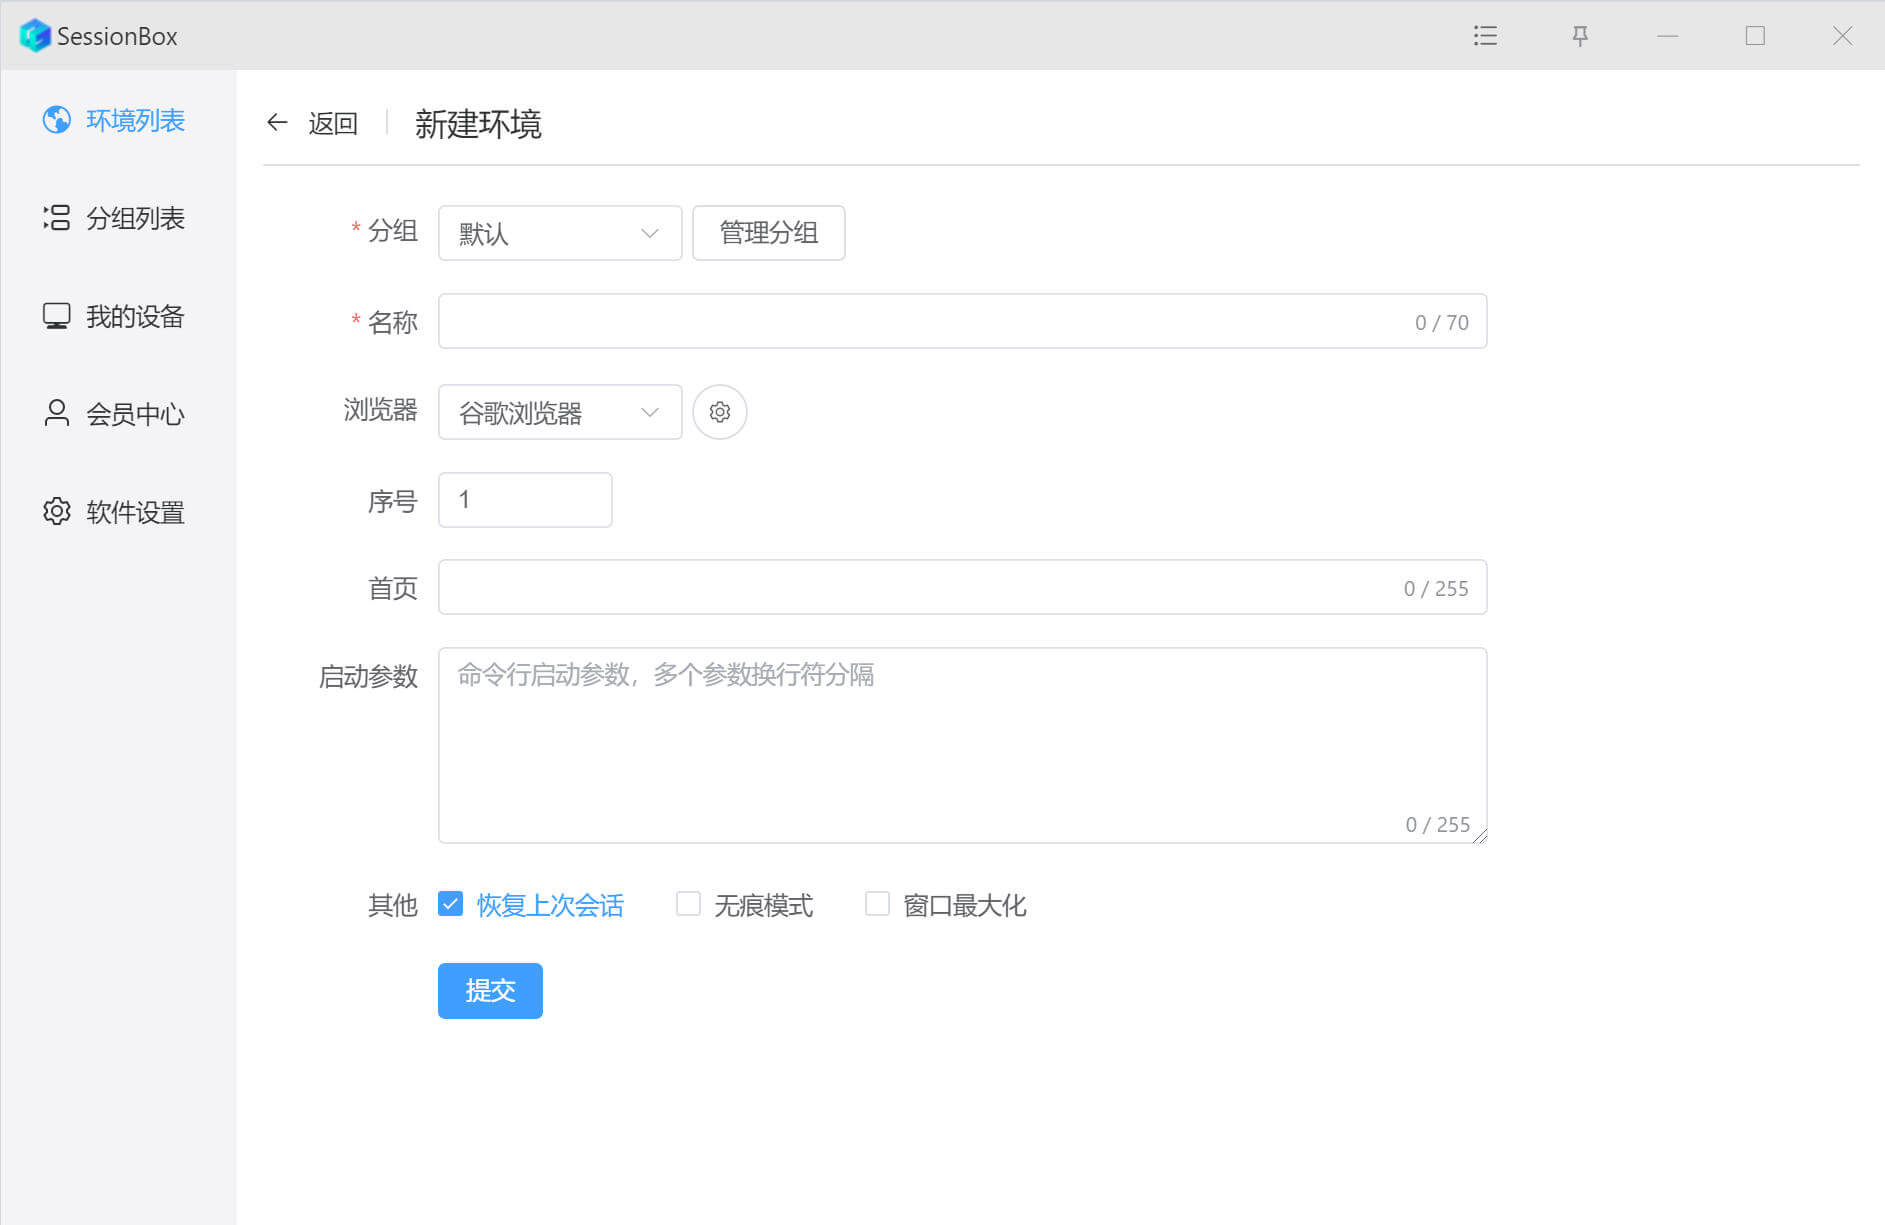1885x1225 pixels.
Task: Uncheck the 恢复上次会话 checkbox
Action: pyautogui.click(x=451, y=904)
